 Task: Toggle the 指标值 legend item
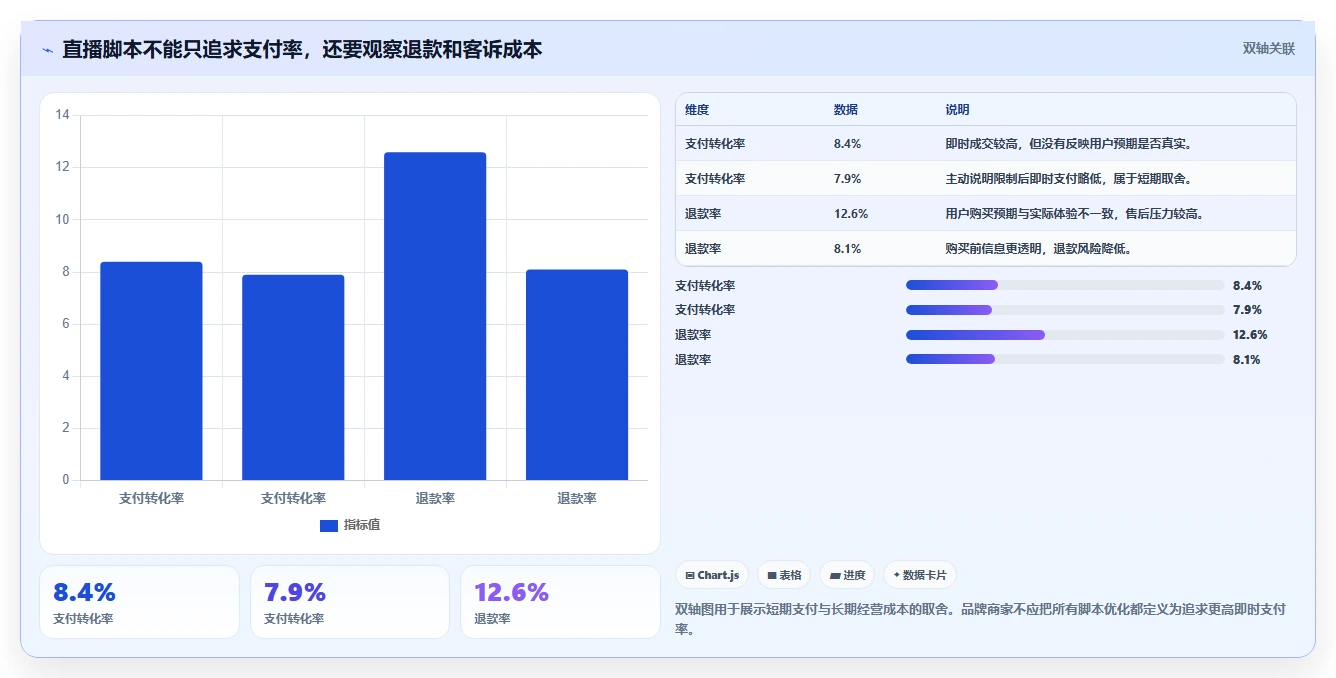pos(350,525)
